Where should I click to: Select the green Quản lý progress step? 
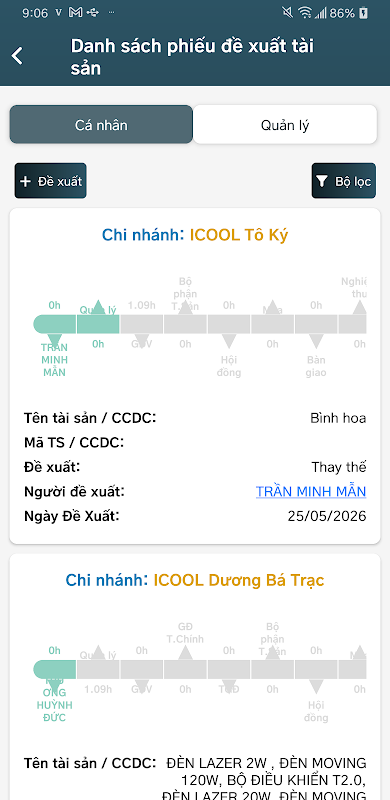[98, 324]
